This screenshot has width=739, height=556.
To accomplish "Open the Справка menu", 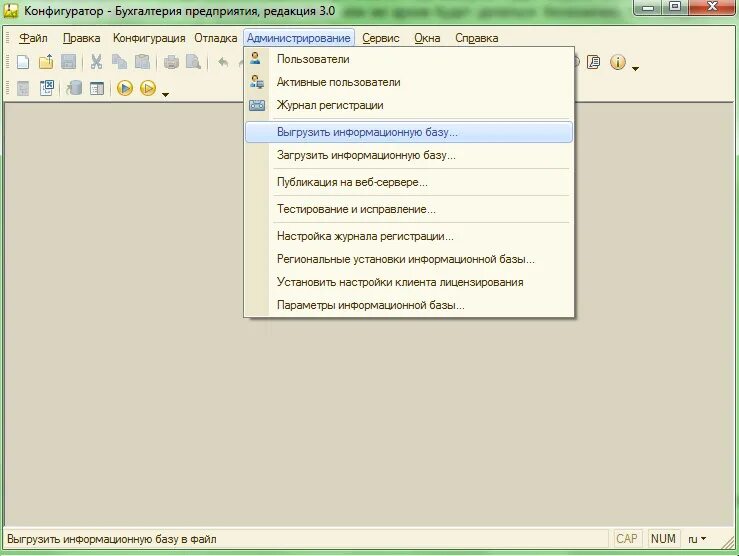I will click(476, 38).
